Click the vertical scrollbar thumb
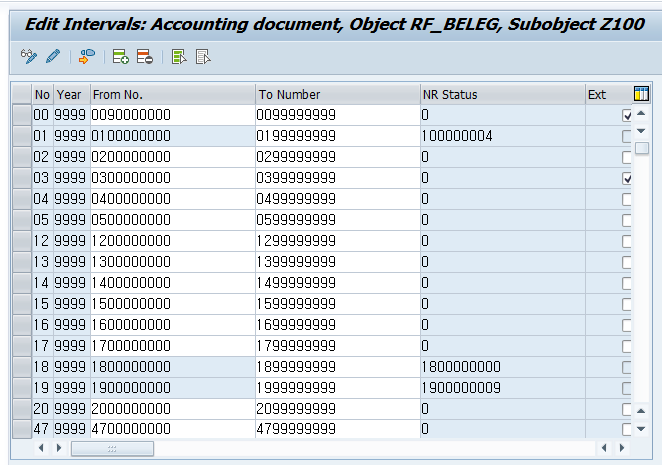The height and width of the screenshot is (465, 662). tap(642, 148)
